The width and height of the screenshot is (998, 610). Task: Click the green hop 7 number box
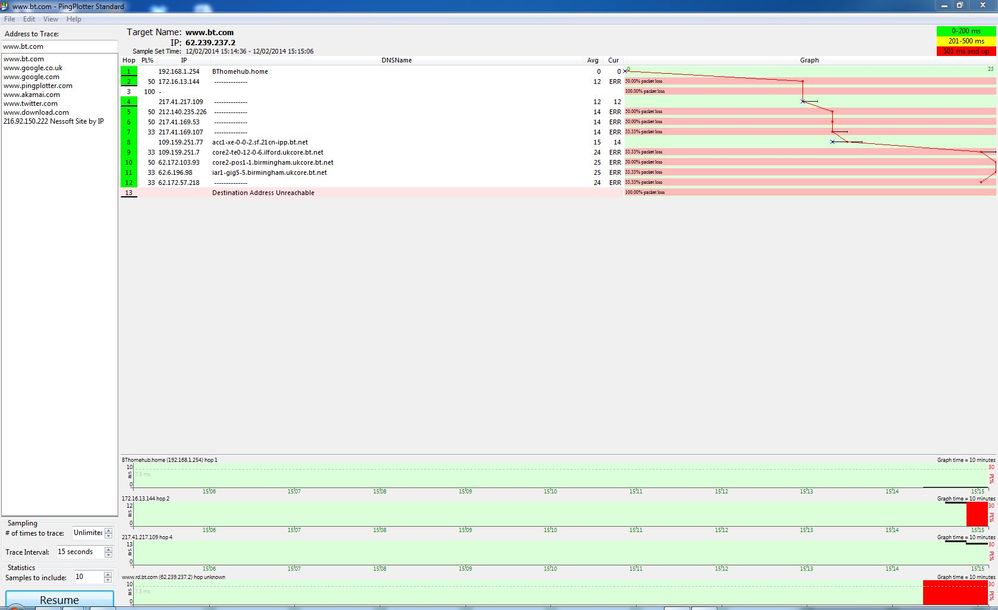pos(129,132)
